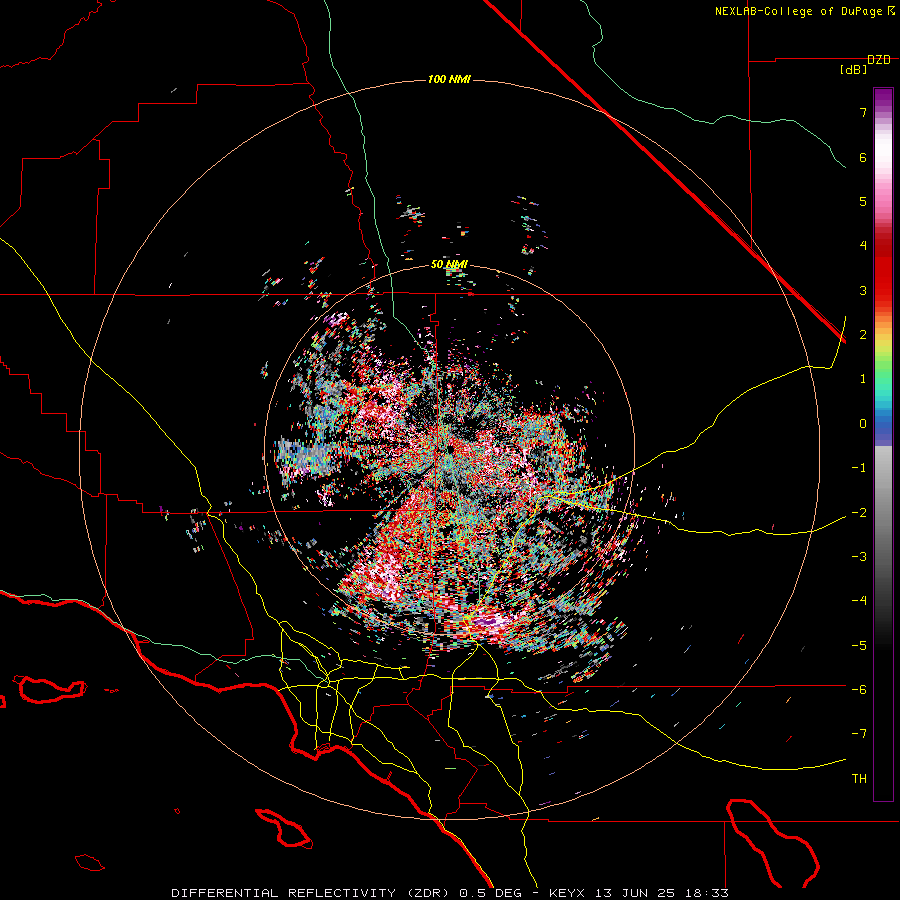Click the 0.5 DEG elevation text
Viewport: 900px width, 900px height.
pyautogui.click(x=490, y=893)
